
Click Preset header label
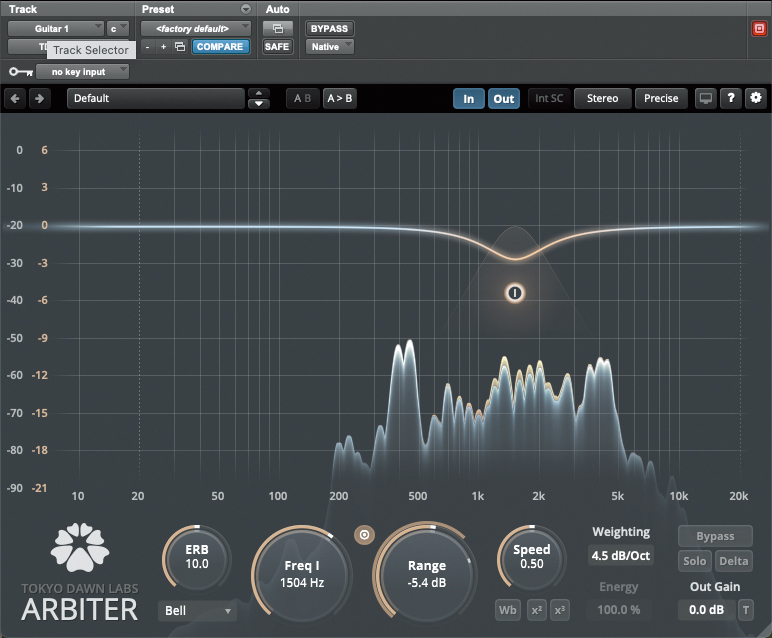(158, 9)
